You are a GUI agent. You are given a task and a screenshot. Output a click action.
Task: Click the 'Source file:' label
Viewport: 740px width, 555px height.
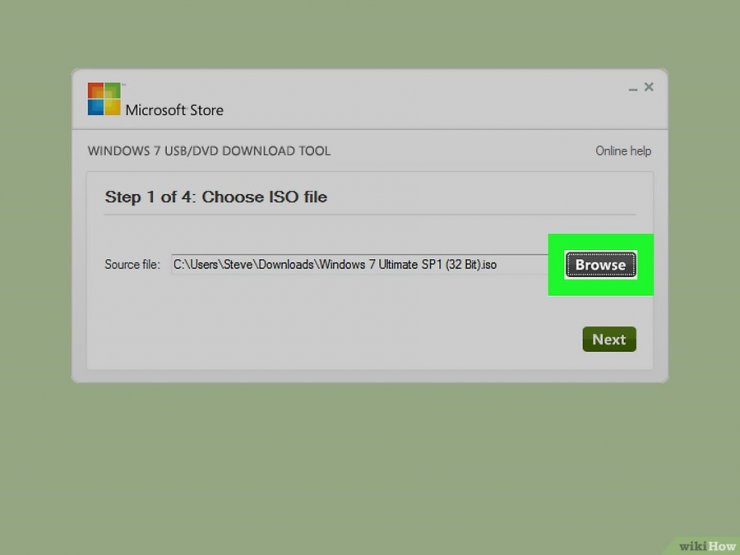click(132, 264)
